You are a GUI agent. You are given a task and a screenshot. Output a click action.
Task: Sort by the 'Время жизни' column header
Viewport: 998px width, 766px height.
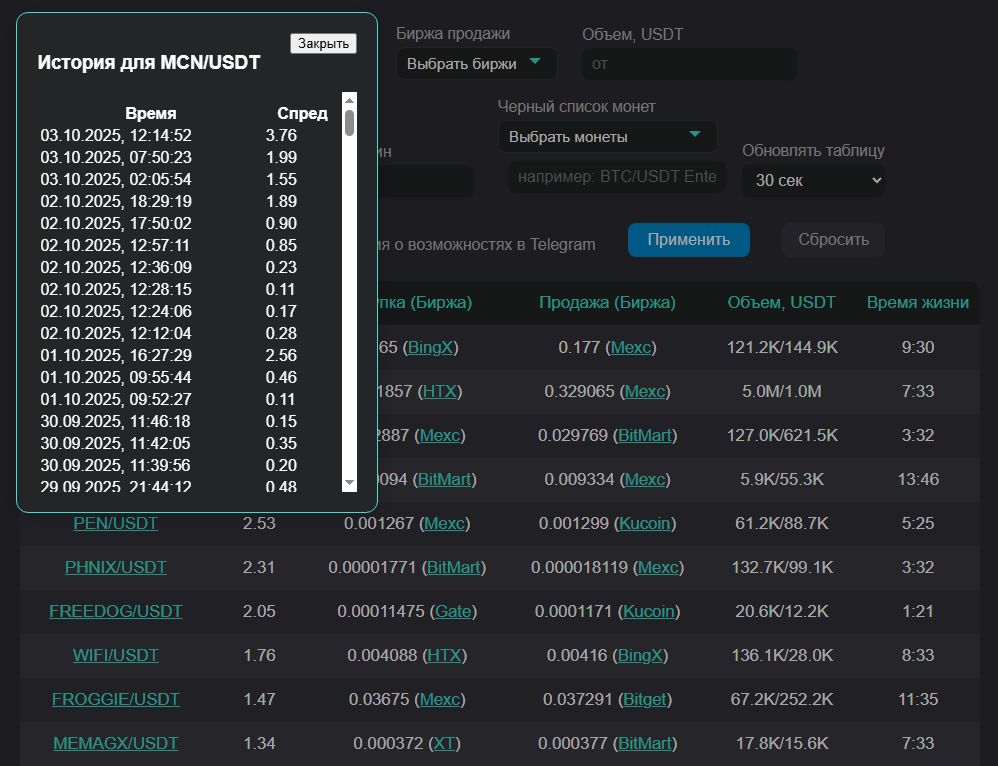point(917,302)
